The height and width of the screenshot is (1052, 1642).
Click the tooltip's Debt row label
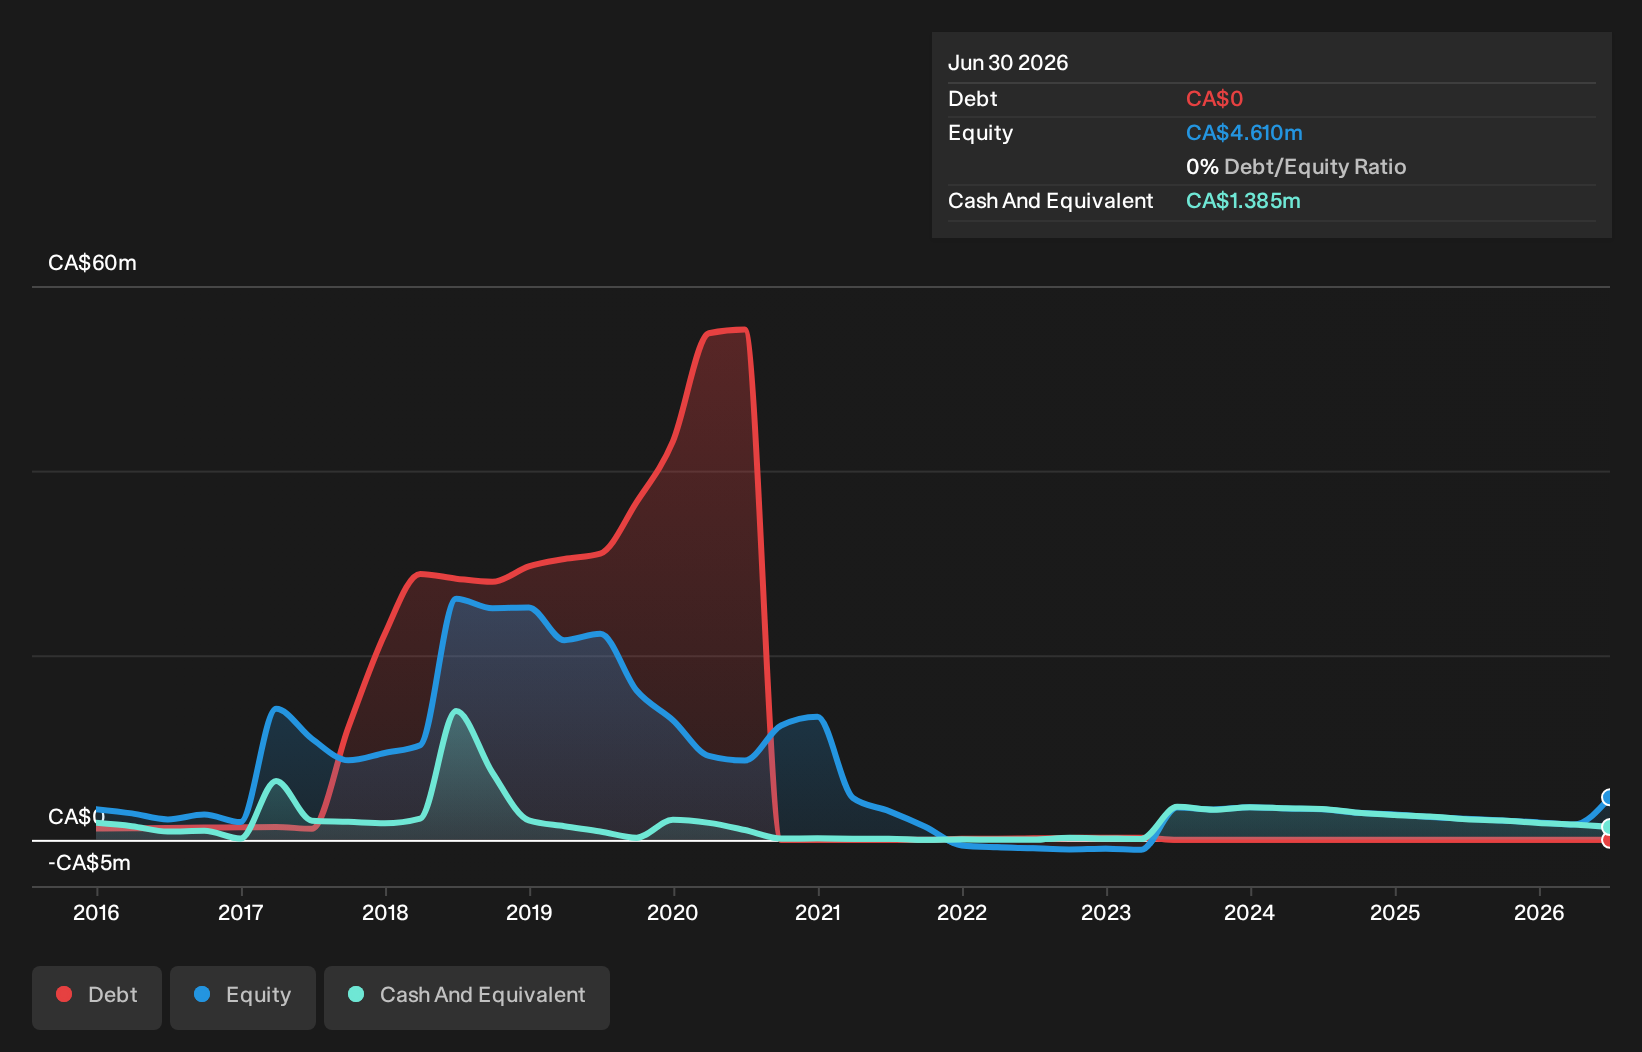[972, 99]
